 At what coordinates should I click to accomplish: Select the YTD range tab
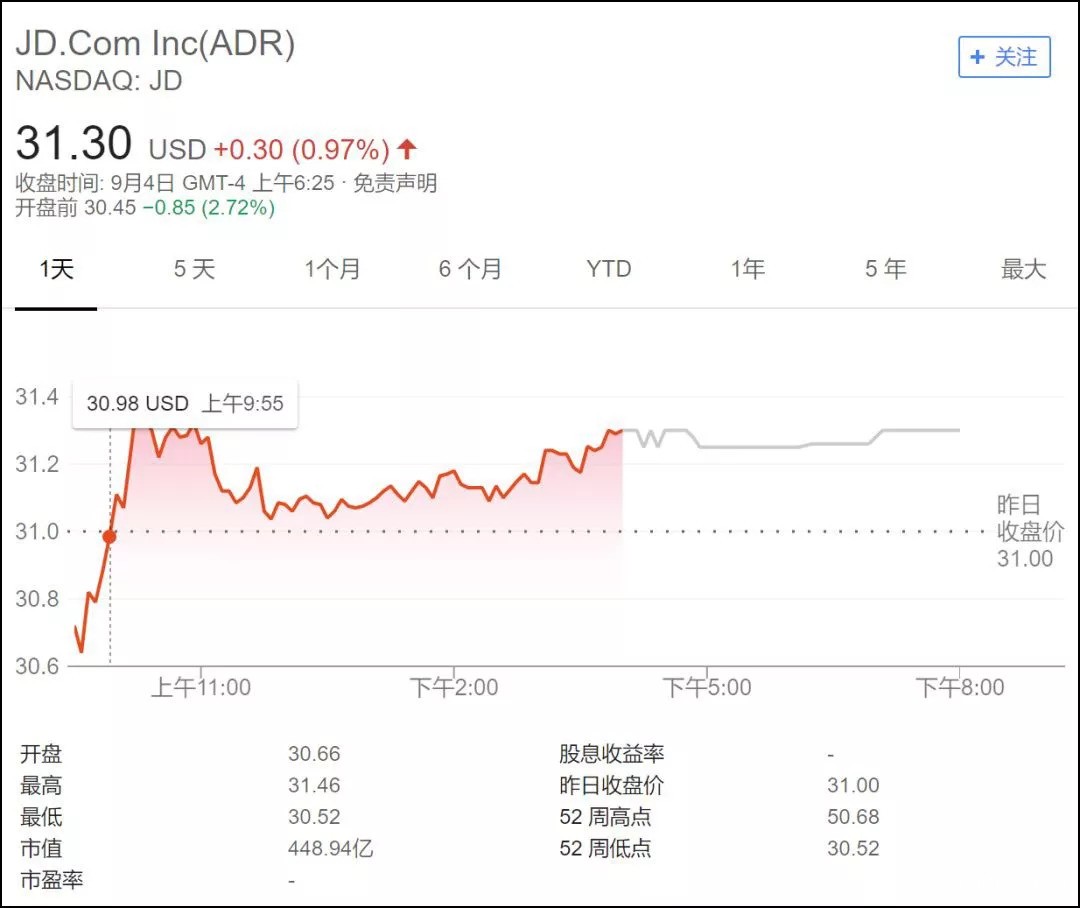[609, 269]
